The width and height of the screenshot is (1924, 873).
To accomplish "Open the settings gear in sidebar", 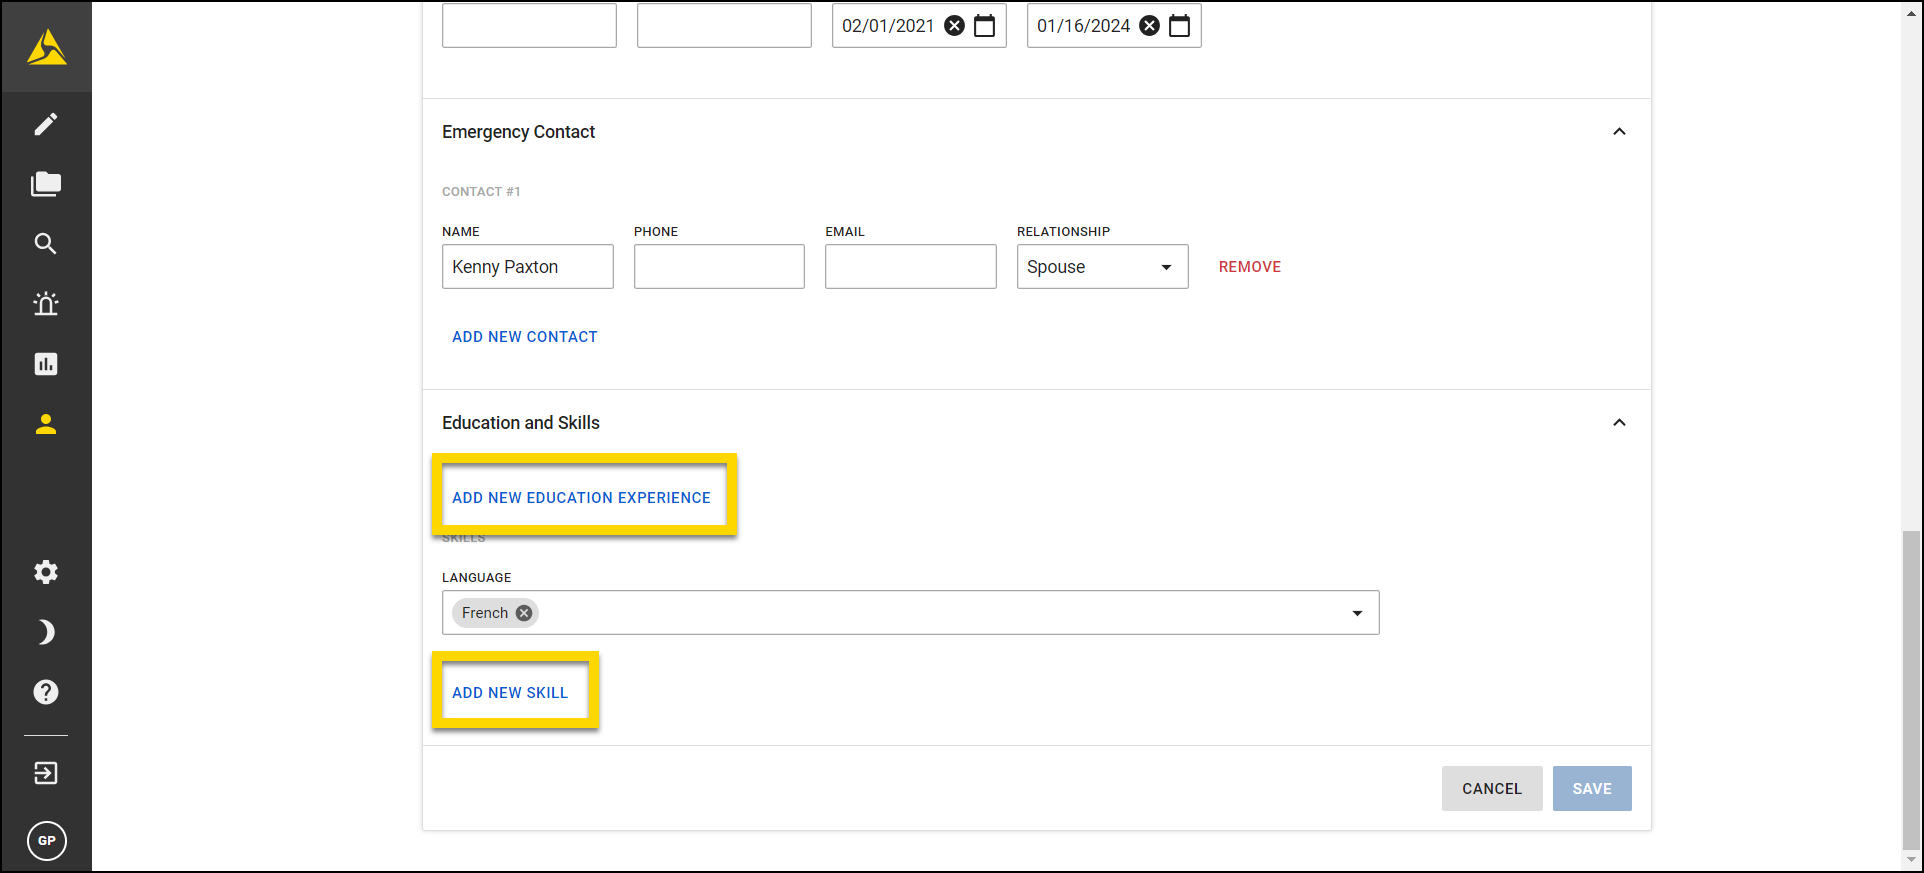I will pos(46,572).
